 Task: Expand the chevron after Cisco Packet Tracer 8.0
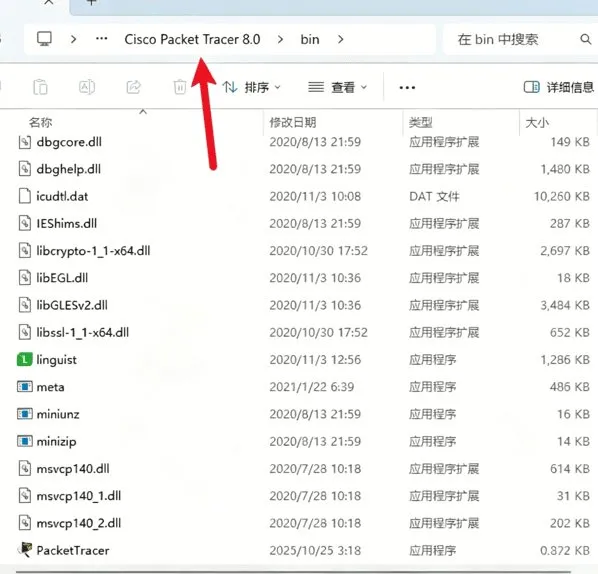[x=280, y=39]
